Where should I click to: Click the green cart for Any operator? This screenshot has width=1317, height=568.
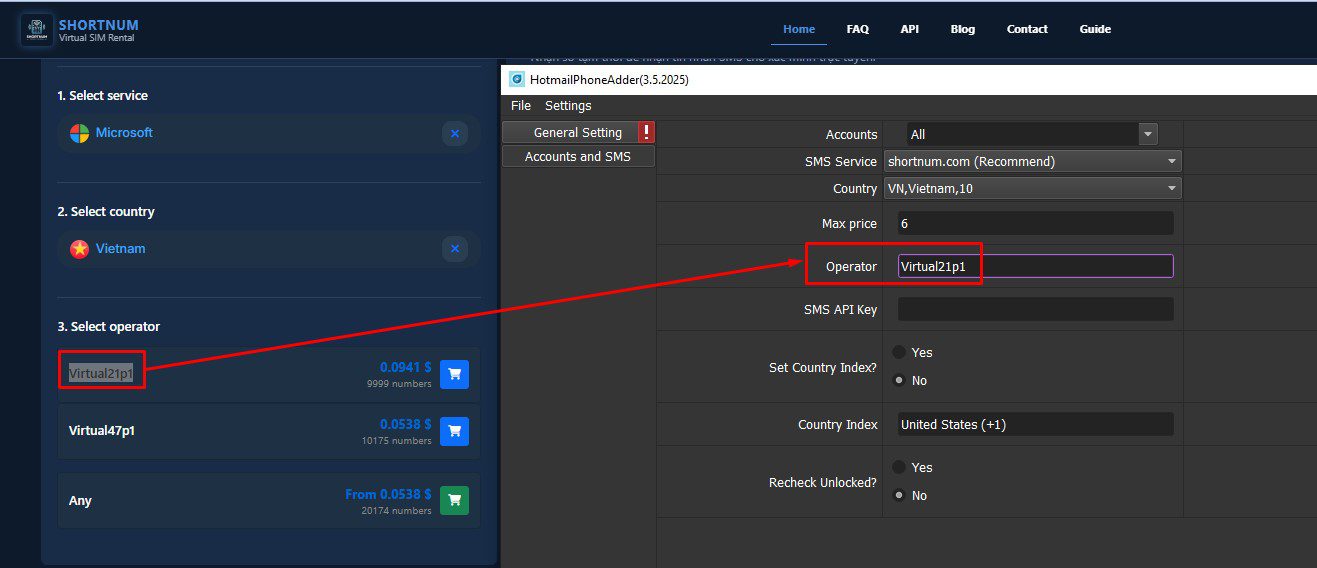click(454, 500)
